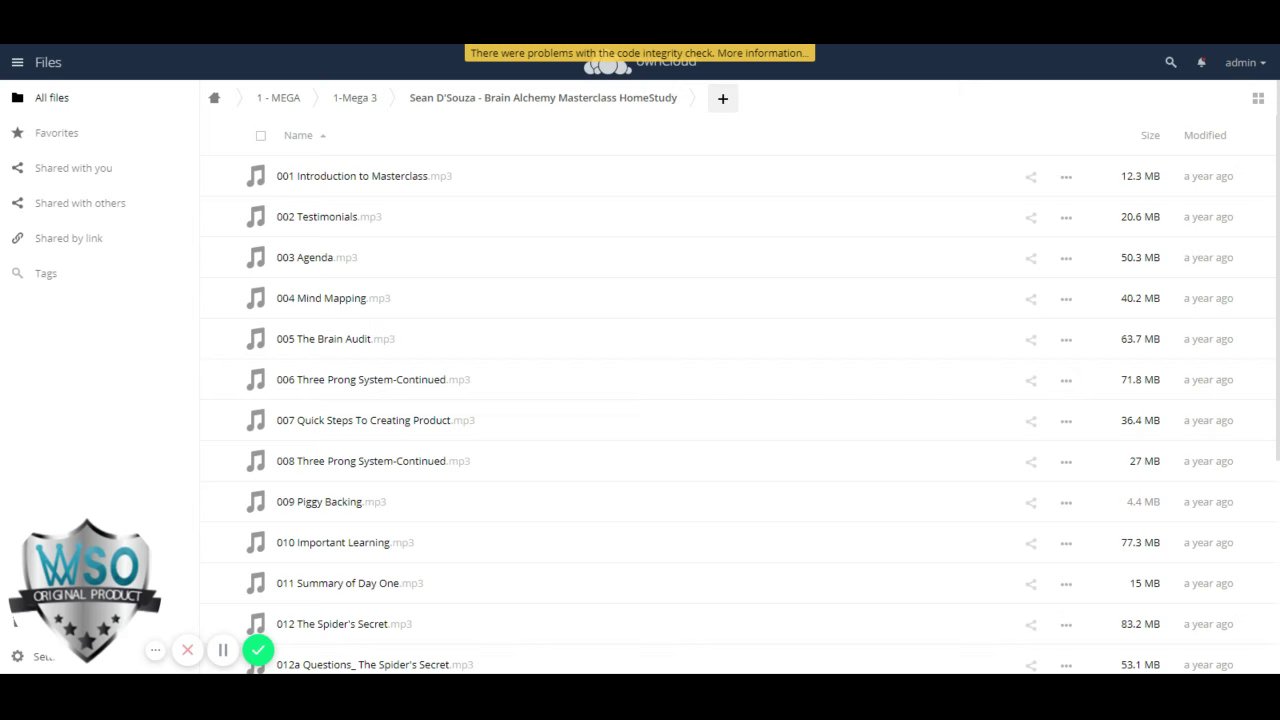Share 005 The Brain Audit file
This screenshot has height=720, width=1280.
(x=1031, y=340)
